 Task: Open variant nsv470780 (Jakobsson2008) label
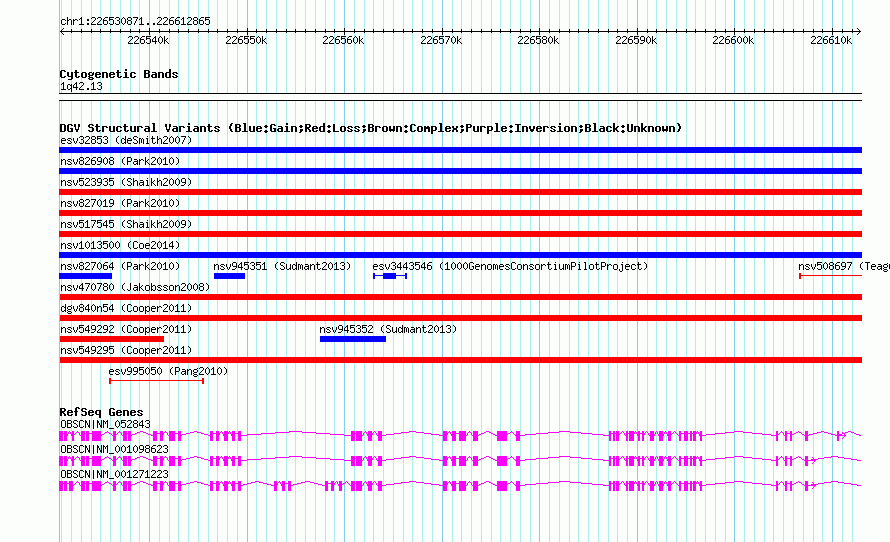[135, 287]
